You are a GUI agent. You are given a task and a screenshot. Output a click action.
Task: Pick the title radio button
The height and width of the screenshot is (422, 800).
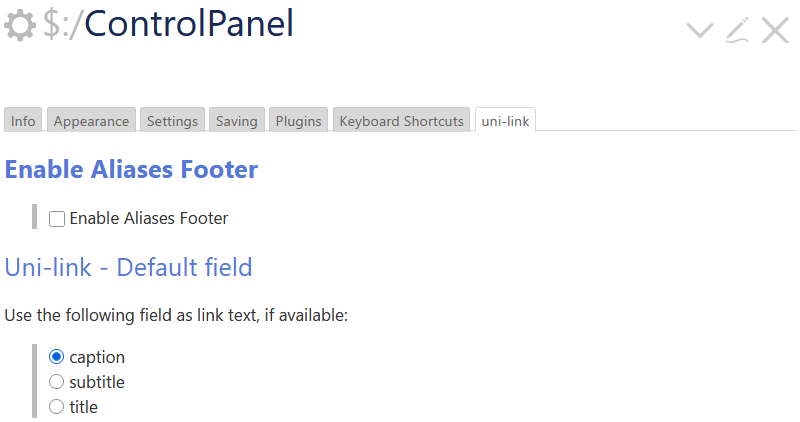point(57,407)
